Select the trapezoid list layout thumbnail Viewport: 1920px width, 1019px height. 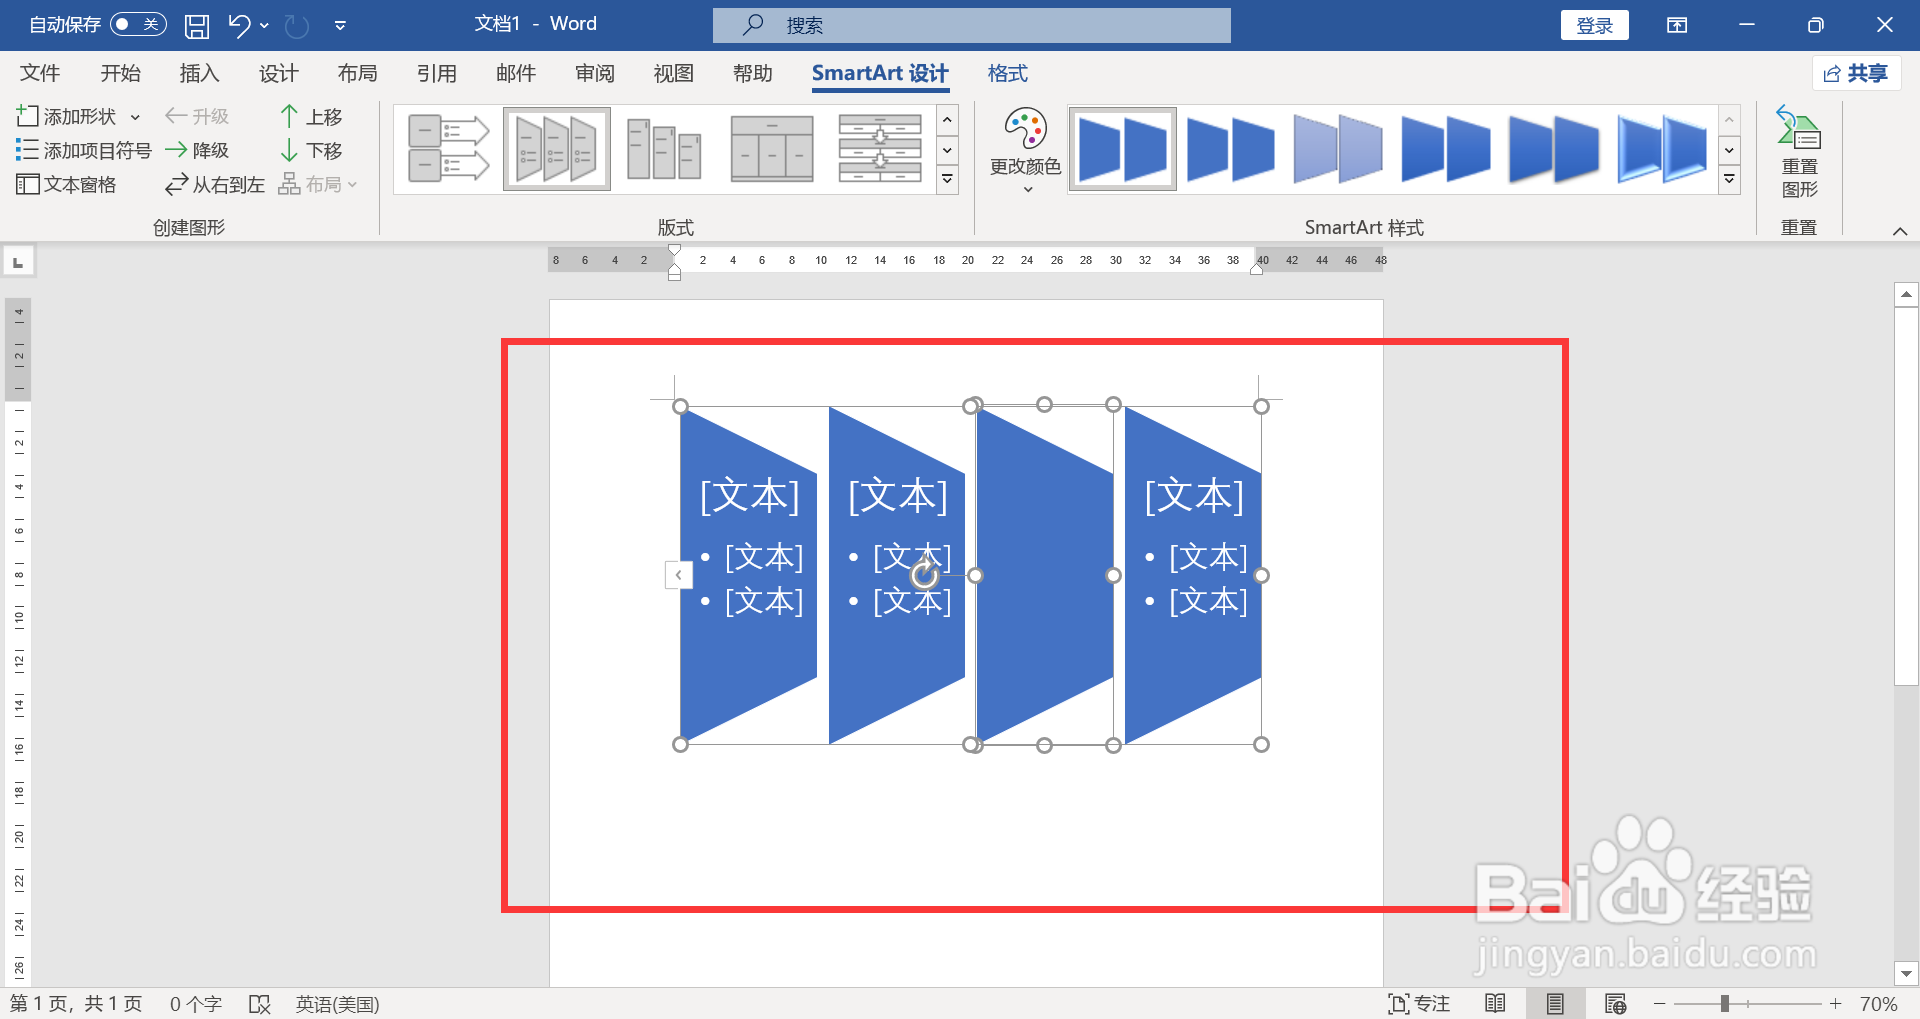557,149
